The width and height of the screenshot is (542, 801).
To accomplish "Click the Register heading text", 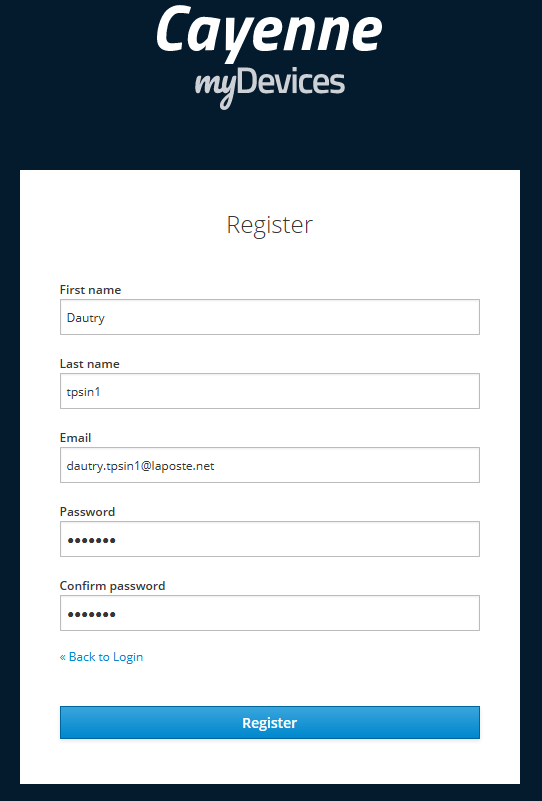I will (x=270, y=225).
